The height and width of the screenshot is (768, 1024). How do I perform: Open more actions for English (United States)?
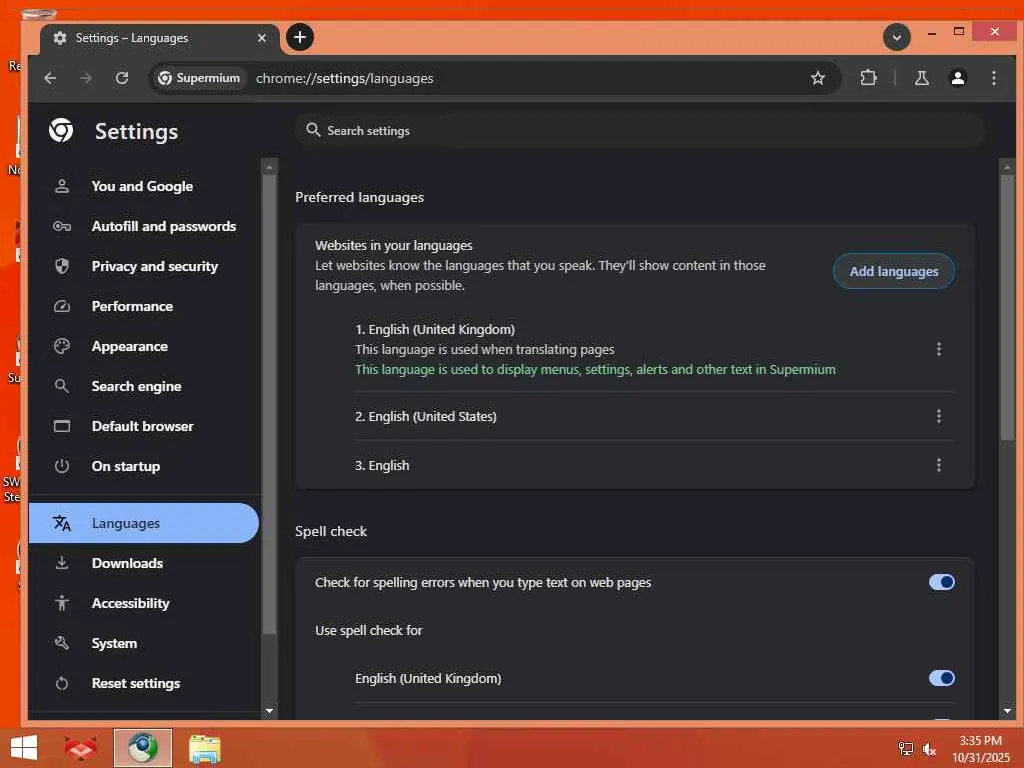(938, 416)
